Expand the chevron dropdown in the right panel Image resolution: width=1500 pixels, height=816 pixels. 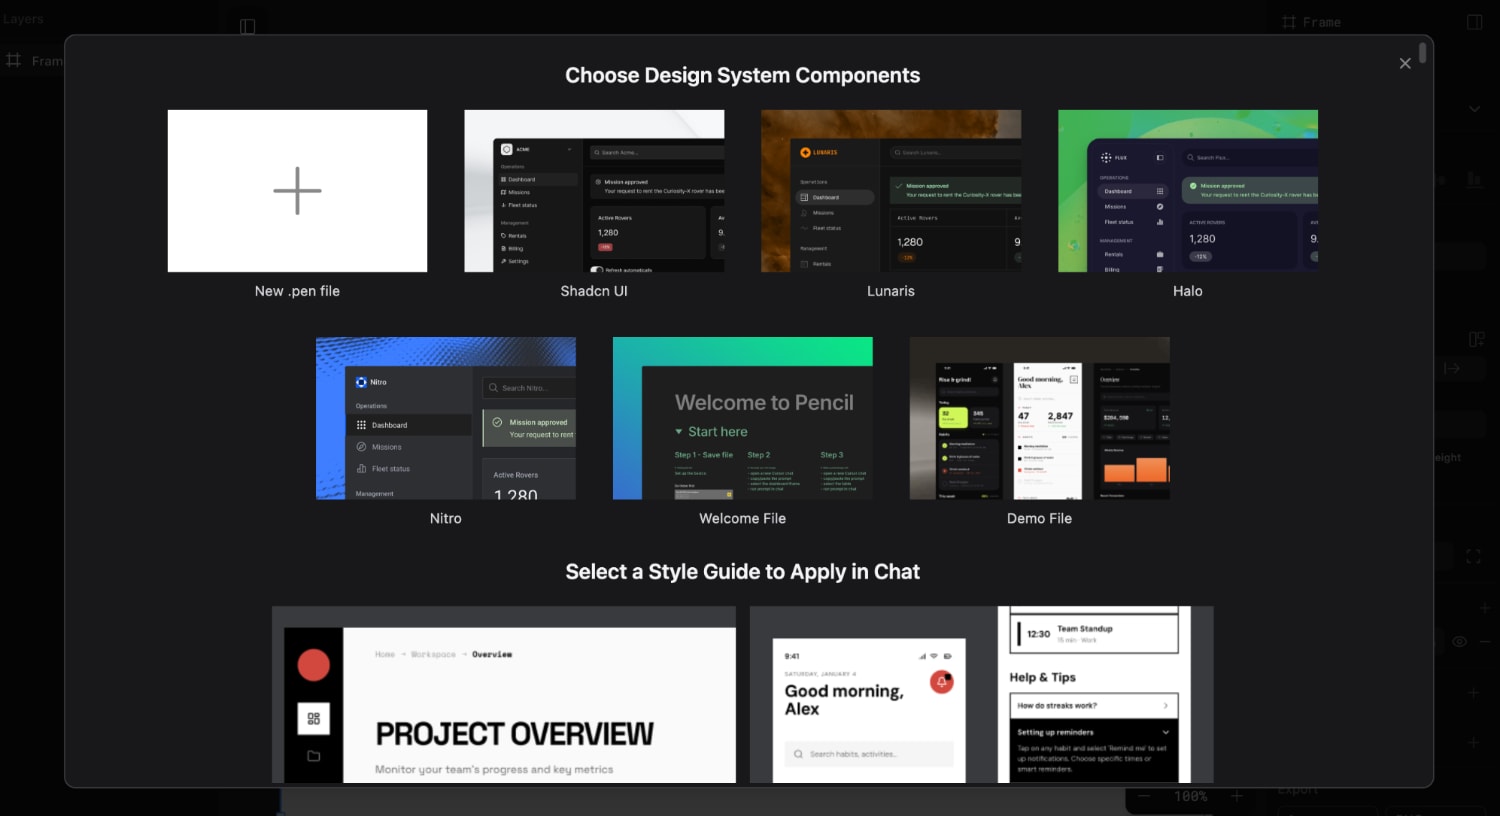[x=1475, y=108]
